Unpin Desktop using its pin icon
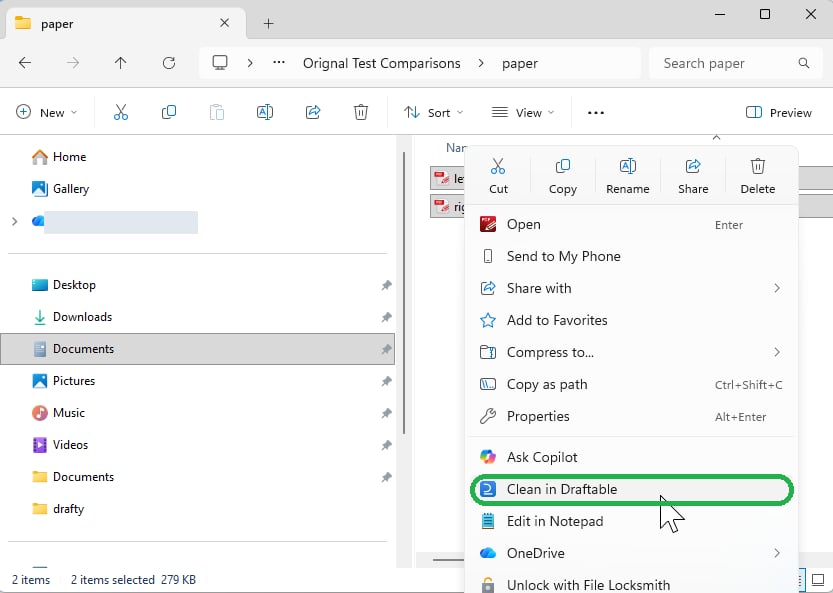The height and width of the screenshot is (593, 833). [x=386, y=285]
